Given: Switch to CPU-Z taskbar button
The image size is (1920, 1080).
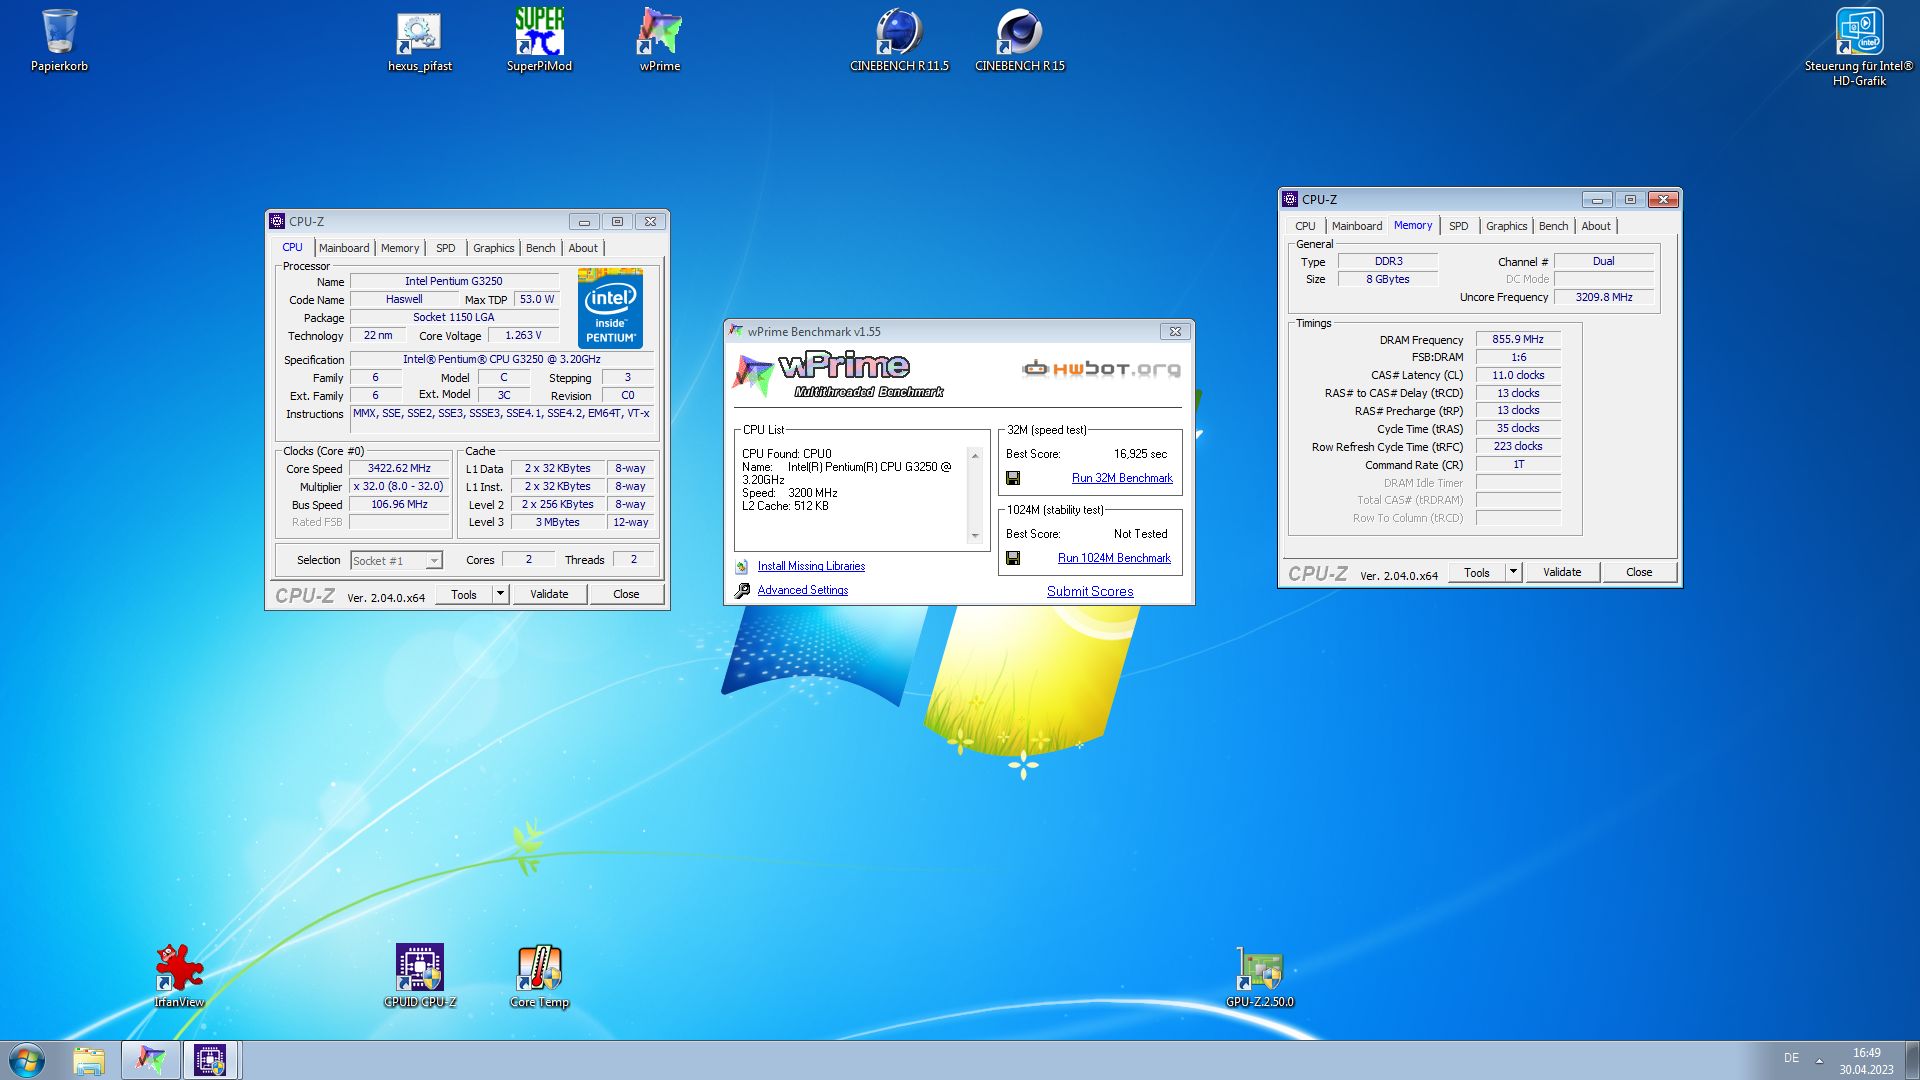Looking at the screenshot, I should pos(210,1060).
